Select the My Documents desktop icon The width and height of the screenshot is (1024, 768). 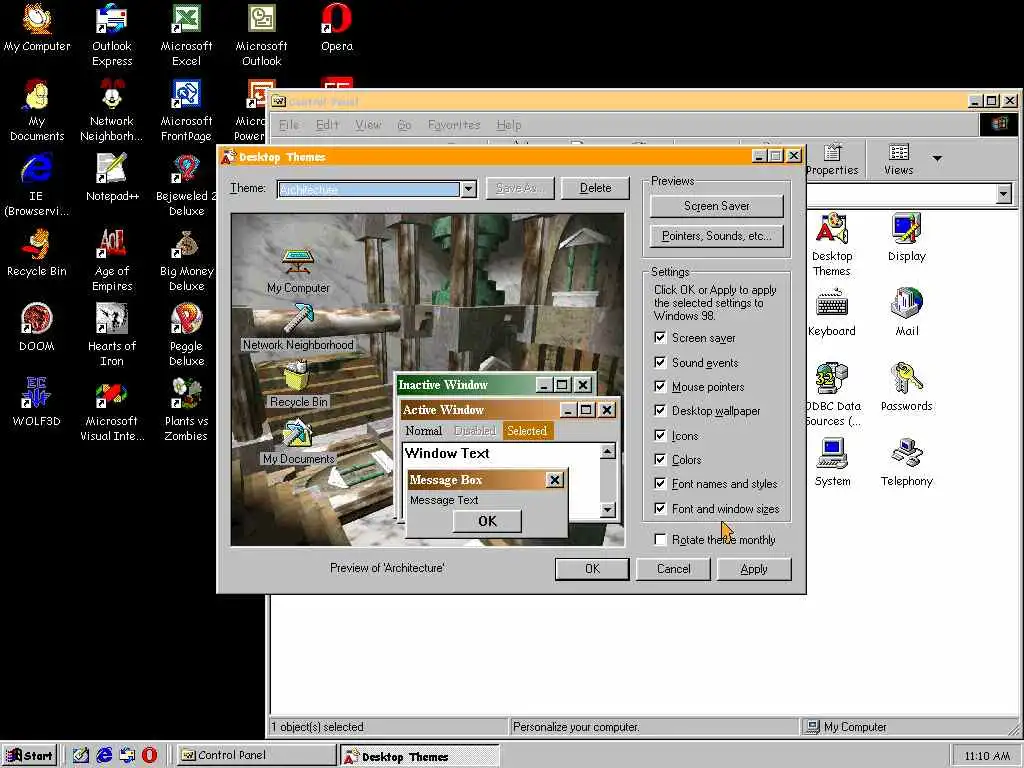(37, 110)
